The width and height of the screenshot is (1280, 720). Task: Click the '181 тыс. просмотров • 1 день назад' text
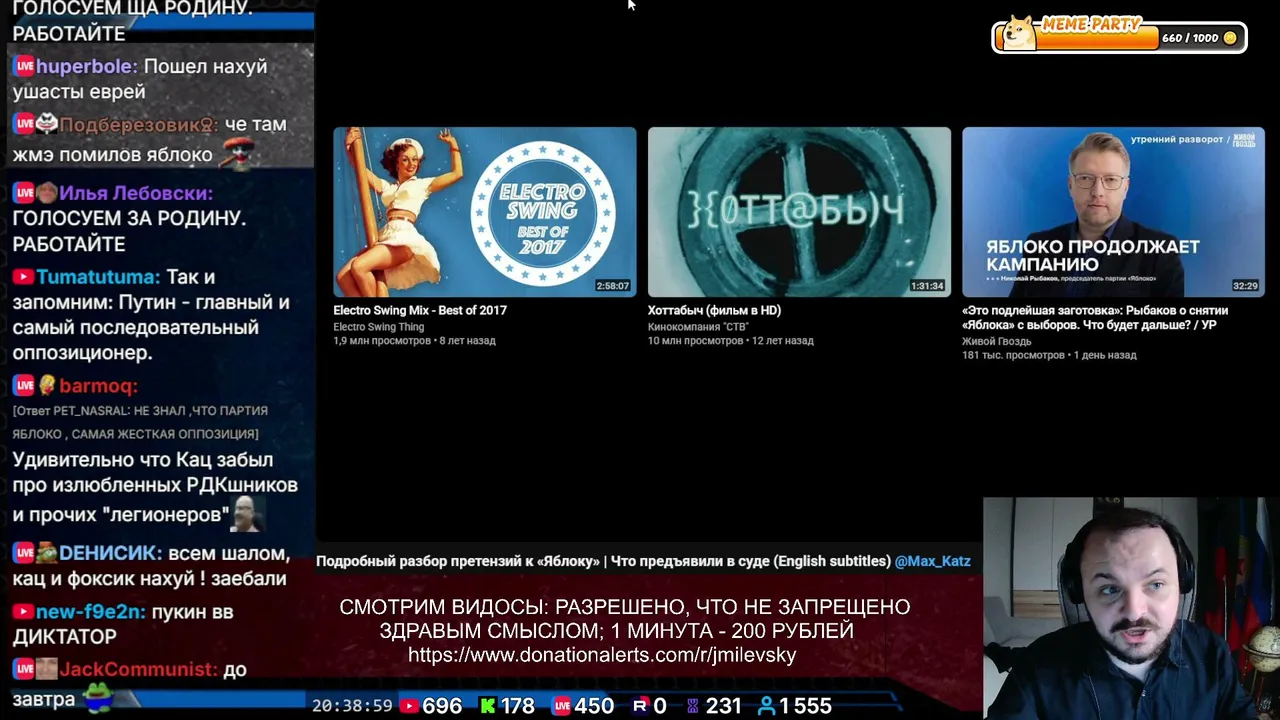pyautogui.click(x=1049, y=355)
